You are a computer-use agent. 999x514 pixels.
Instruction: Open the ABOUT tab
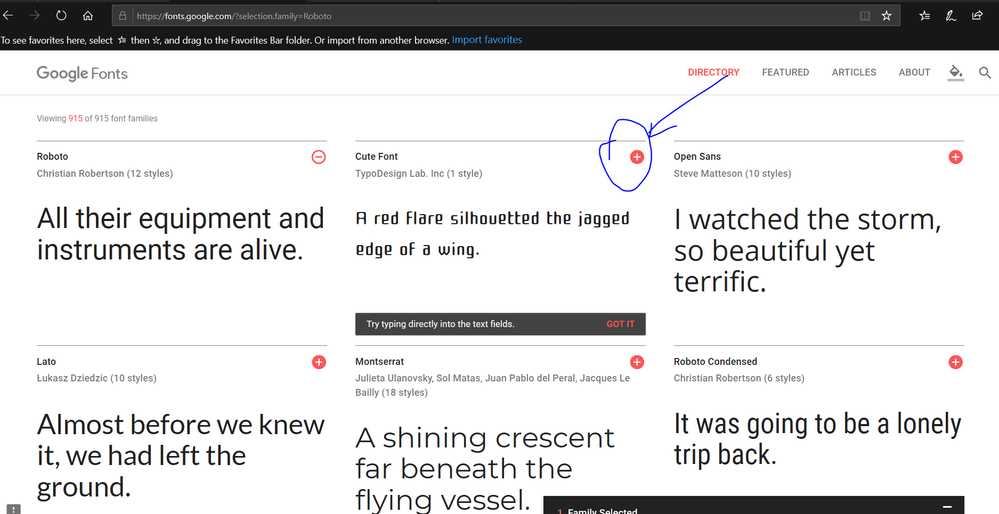[914, 73]
